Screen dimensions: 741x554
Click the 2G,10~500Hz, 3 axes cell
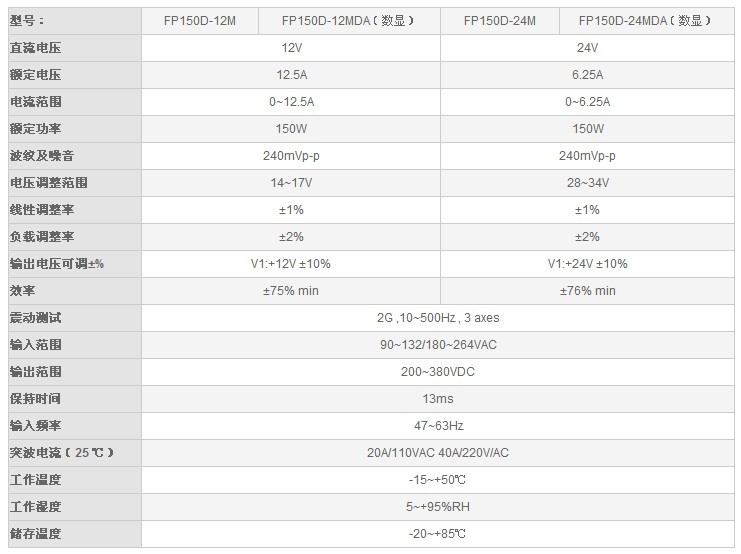point(438,318)
